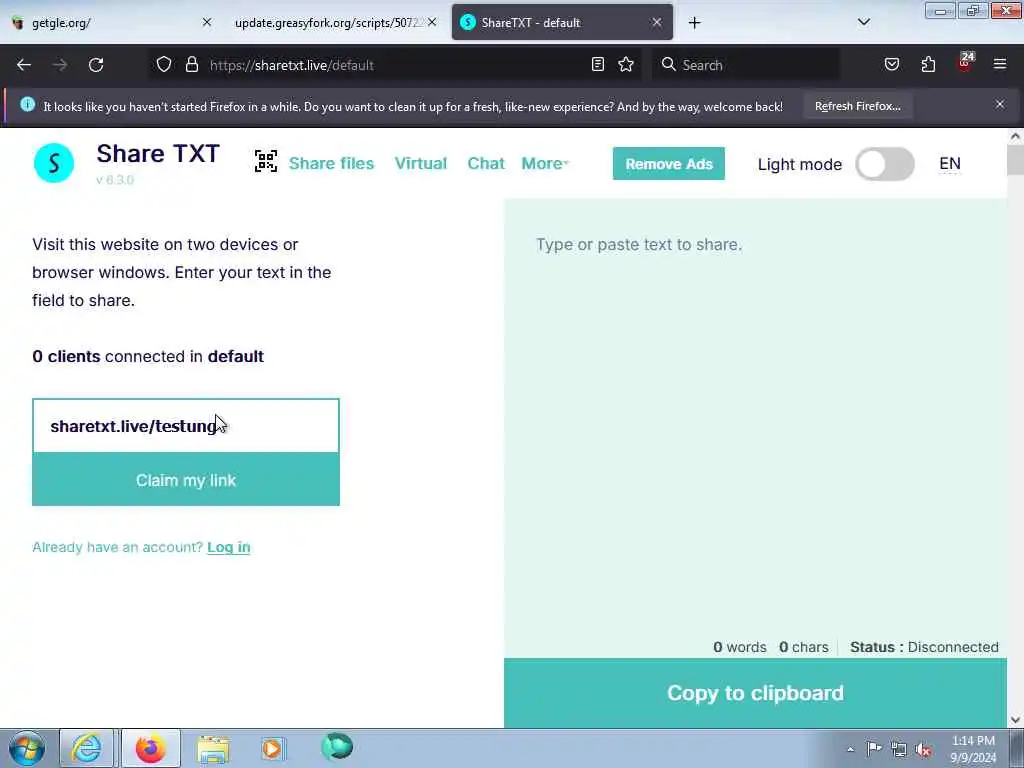
Task: Click the browser back arrow
Action: pyautogui.click(x=24, y=65)
